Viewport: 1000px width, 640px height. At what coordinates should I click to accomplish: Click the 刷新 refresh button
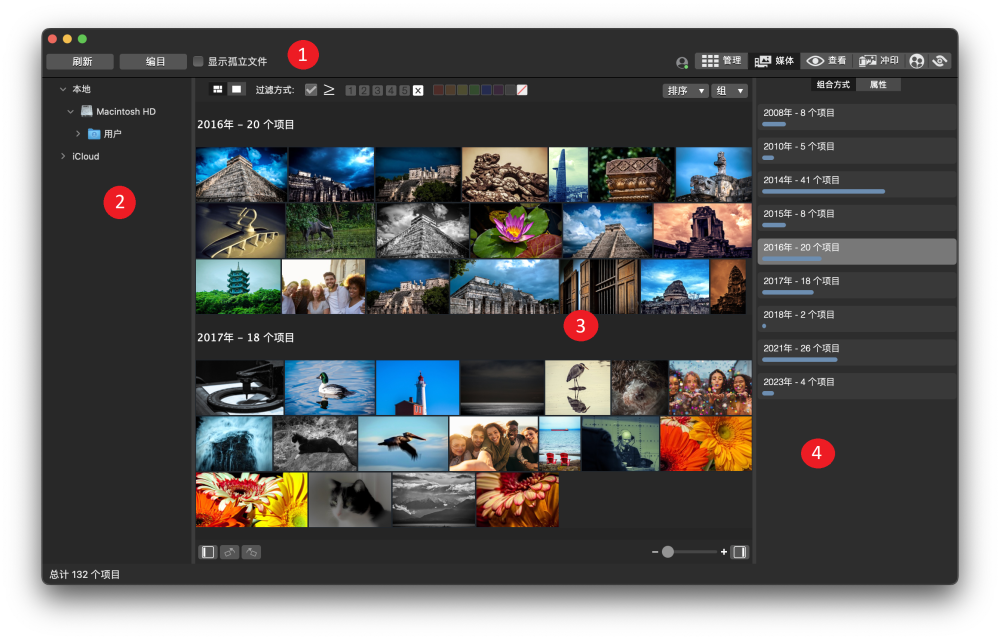[80, 61]
